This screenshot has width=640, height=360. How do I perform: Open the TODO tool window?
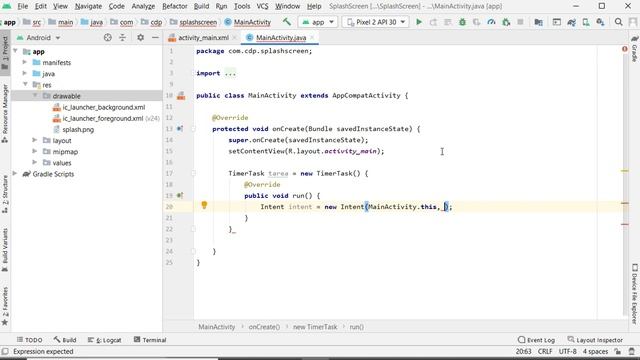(29, 340)
